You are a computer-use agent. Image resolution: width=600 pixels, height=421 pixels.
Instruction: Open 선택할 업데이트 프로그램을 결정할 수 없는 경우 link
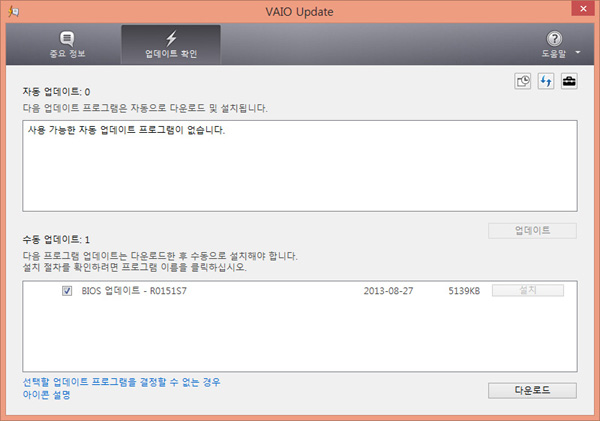coord(121,382)
